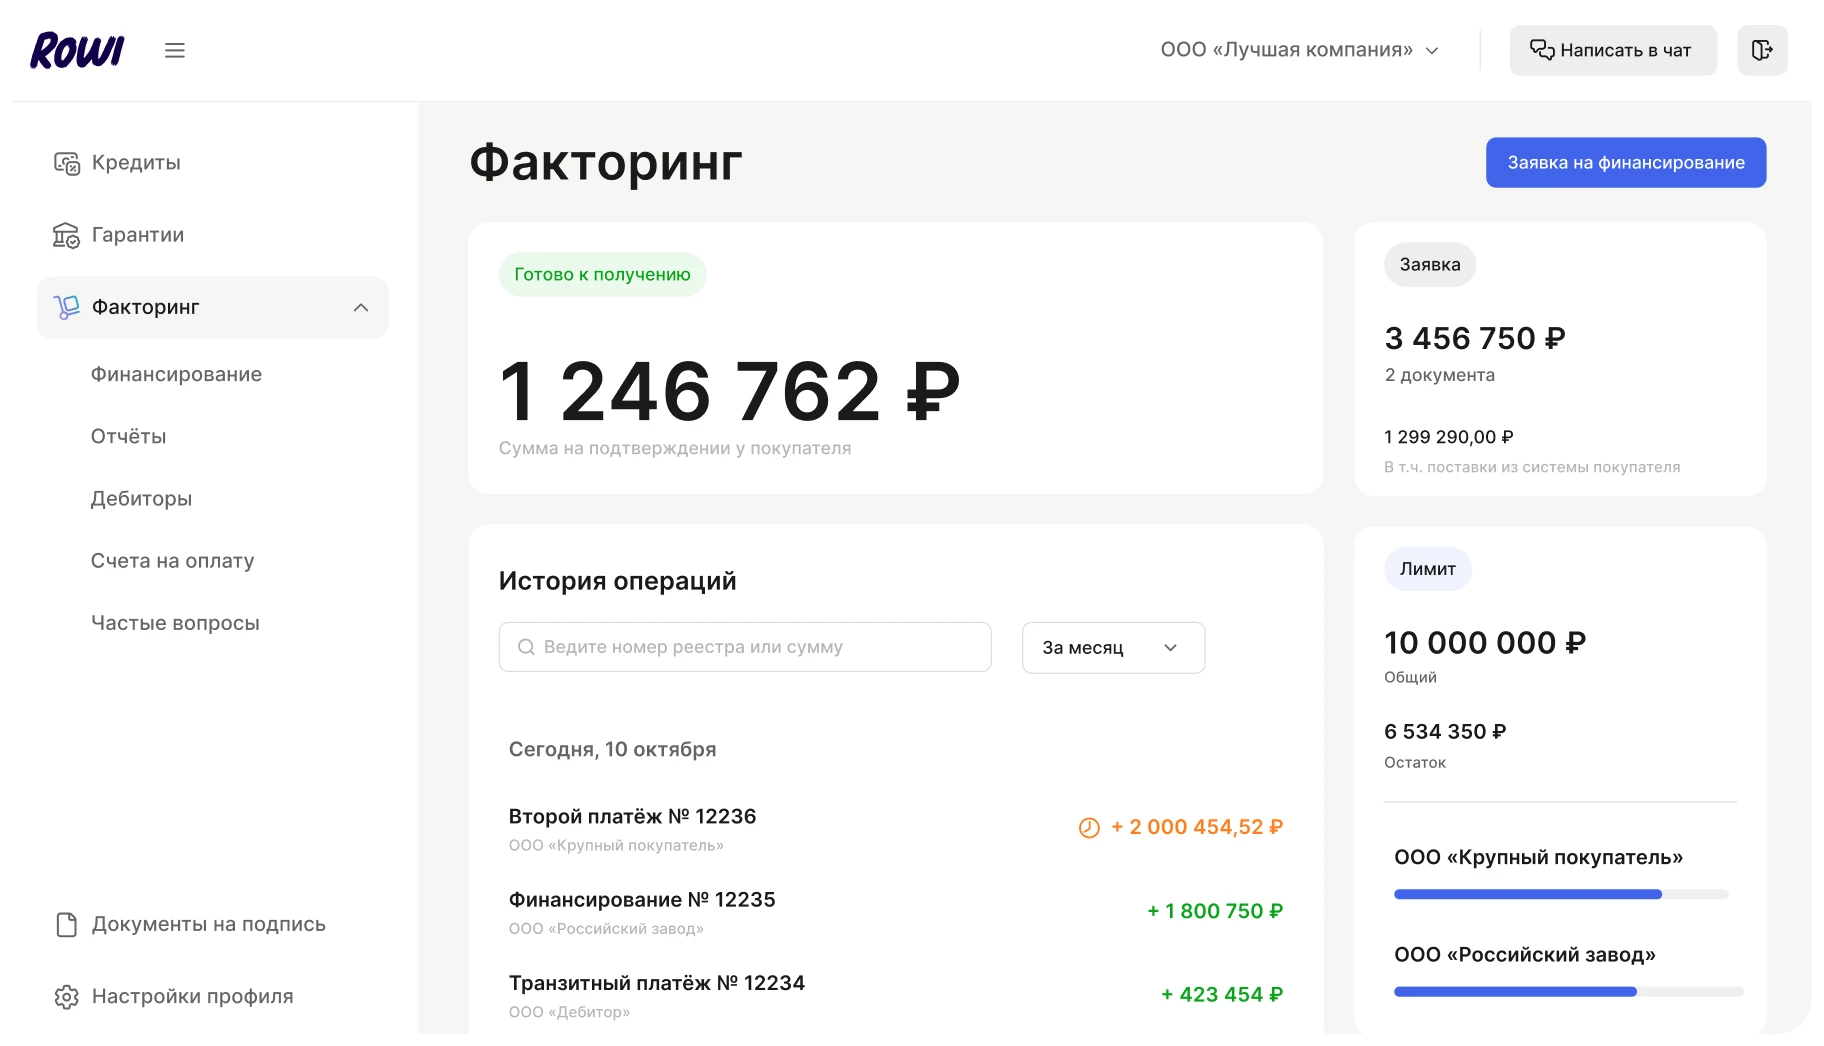Click the logout icon button
This screenshot has width=1824, height=1046.
point(1761,50)
